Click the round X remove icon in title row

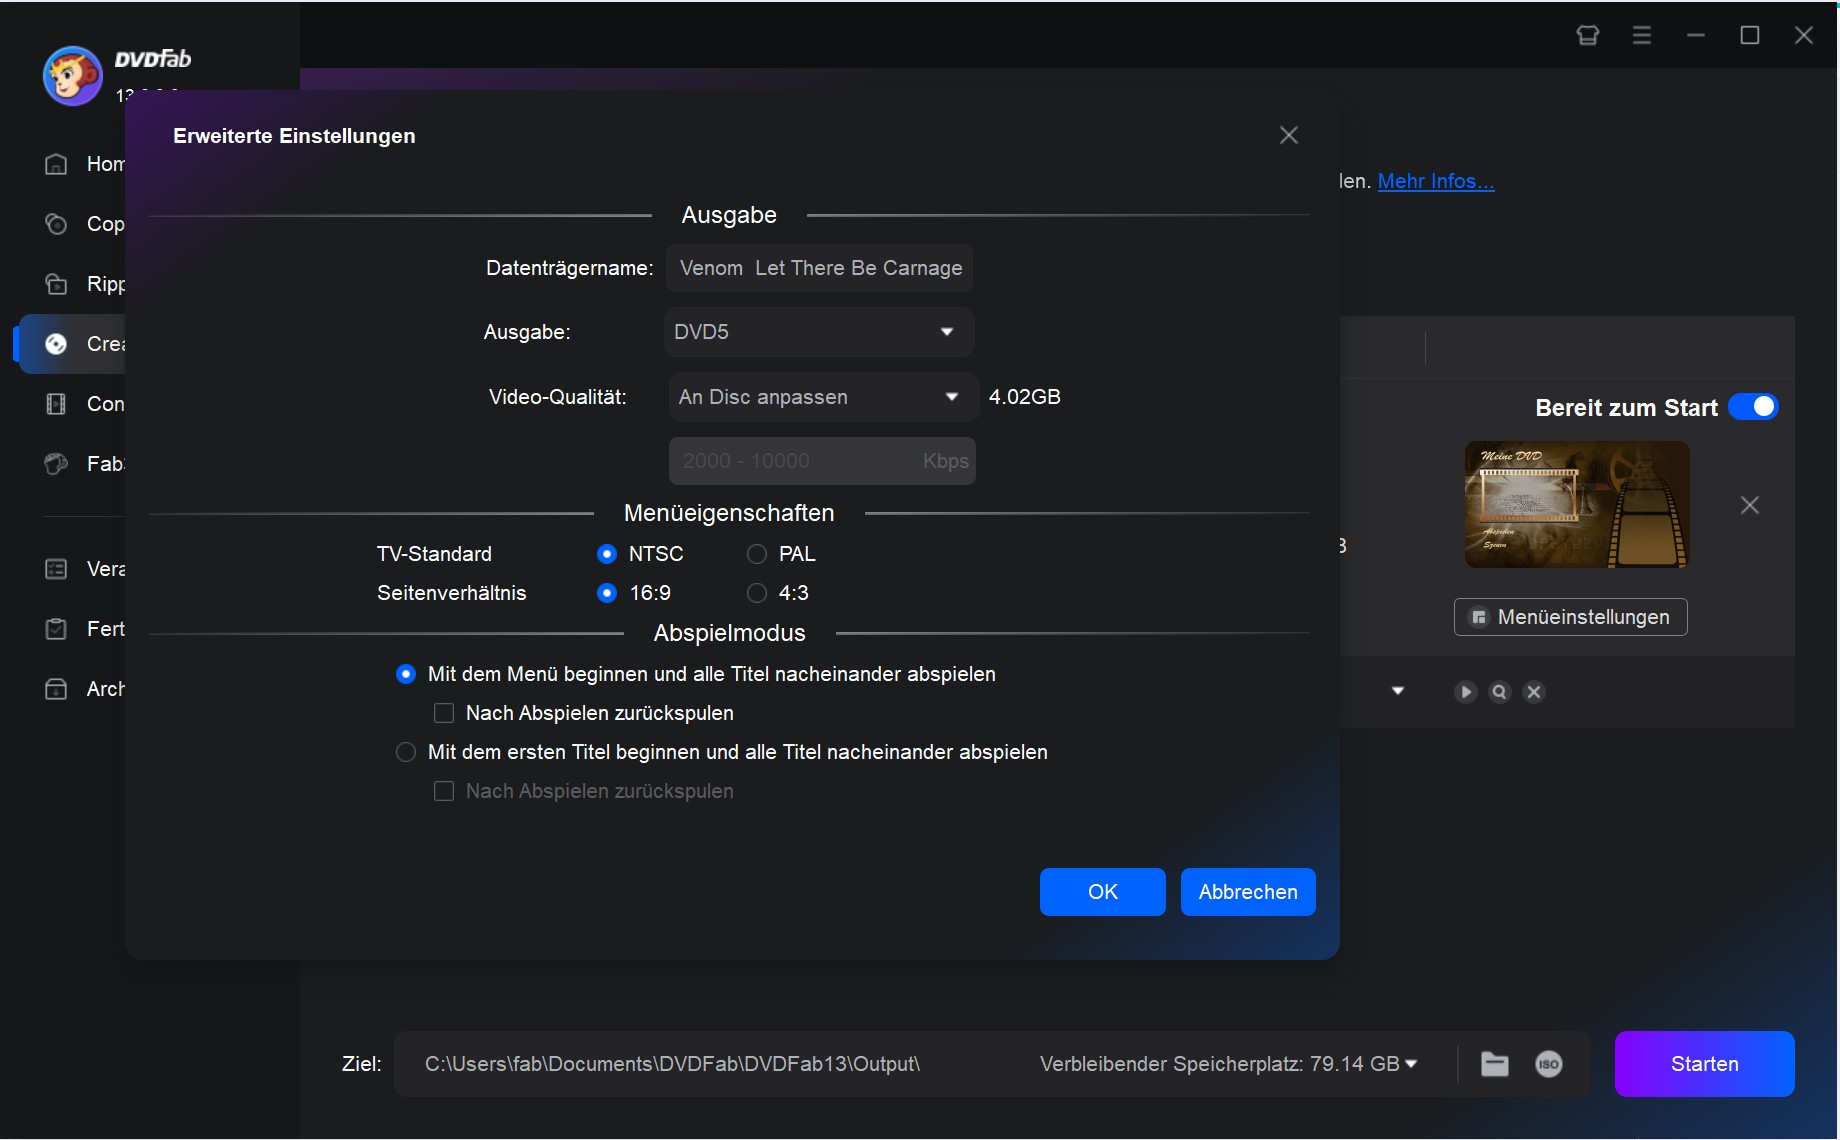1534,692
